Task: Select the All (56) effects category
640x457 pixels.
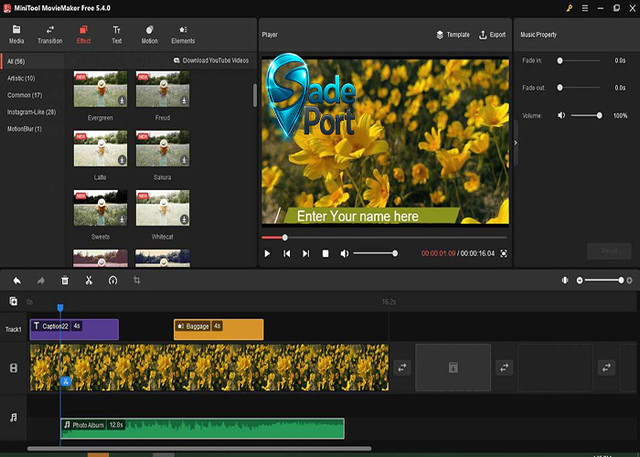Action: coord(32,61)
